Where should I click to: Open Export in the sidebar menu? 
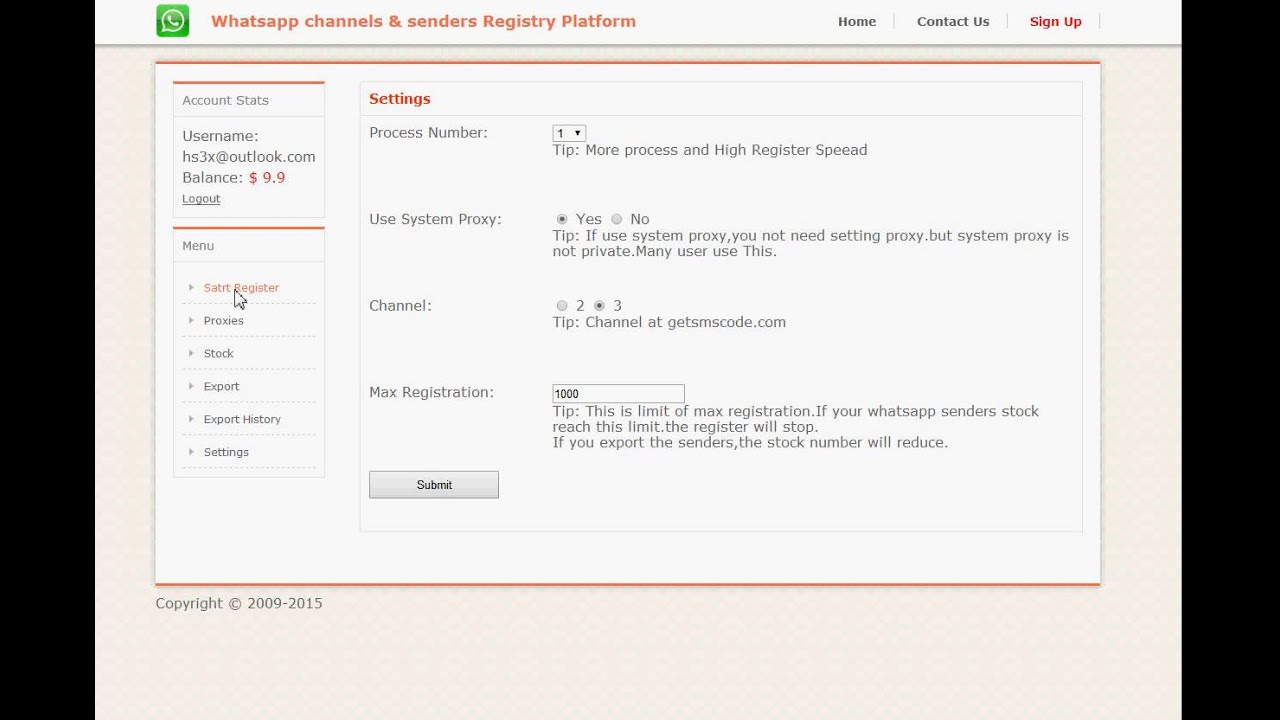(221, 387)
